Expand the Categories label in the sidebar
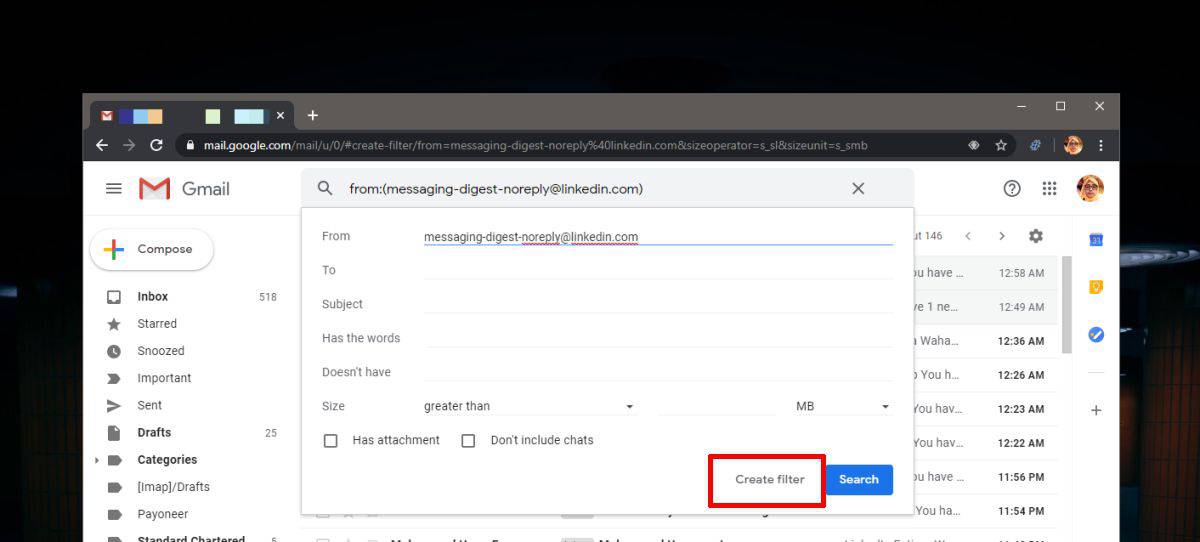Screen dimensions: 1200x542 point(97,460)
